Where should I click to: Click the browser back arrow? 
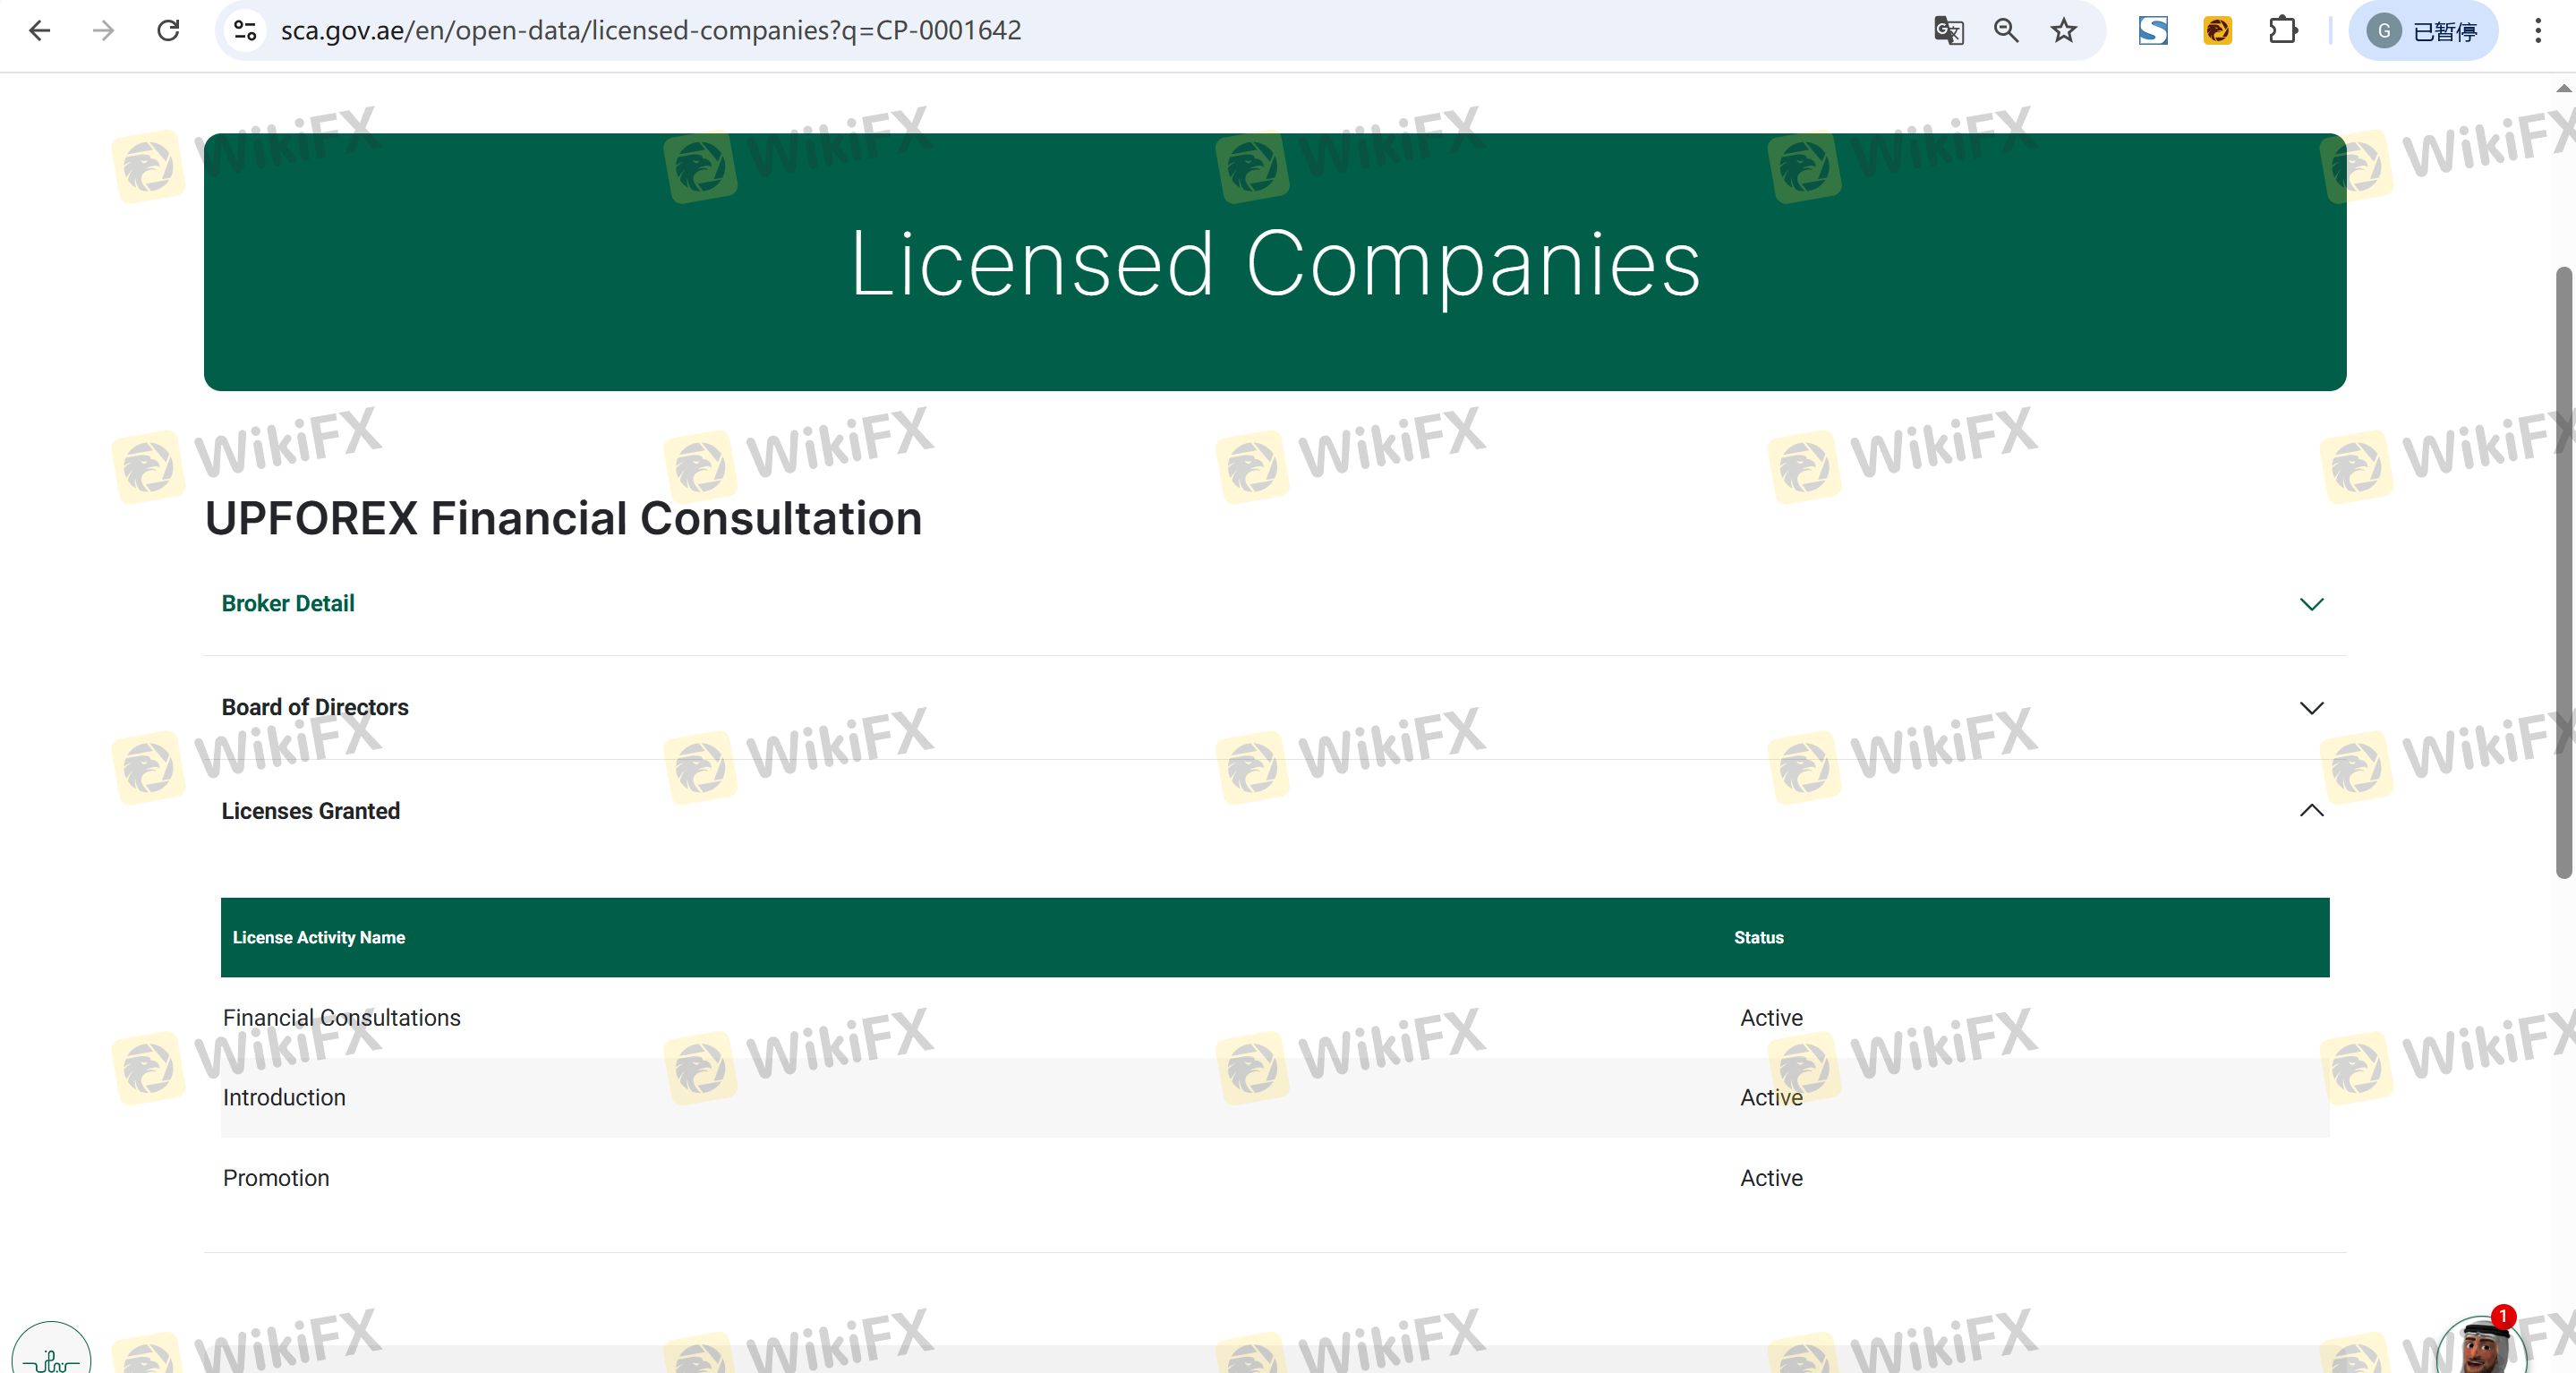click(x=40, y=30)
